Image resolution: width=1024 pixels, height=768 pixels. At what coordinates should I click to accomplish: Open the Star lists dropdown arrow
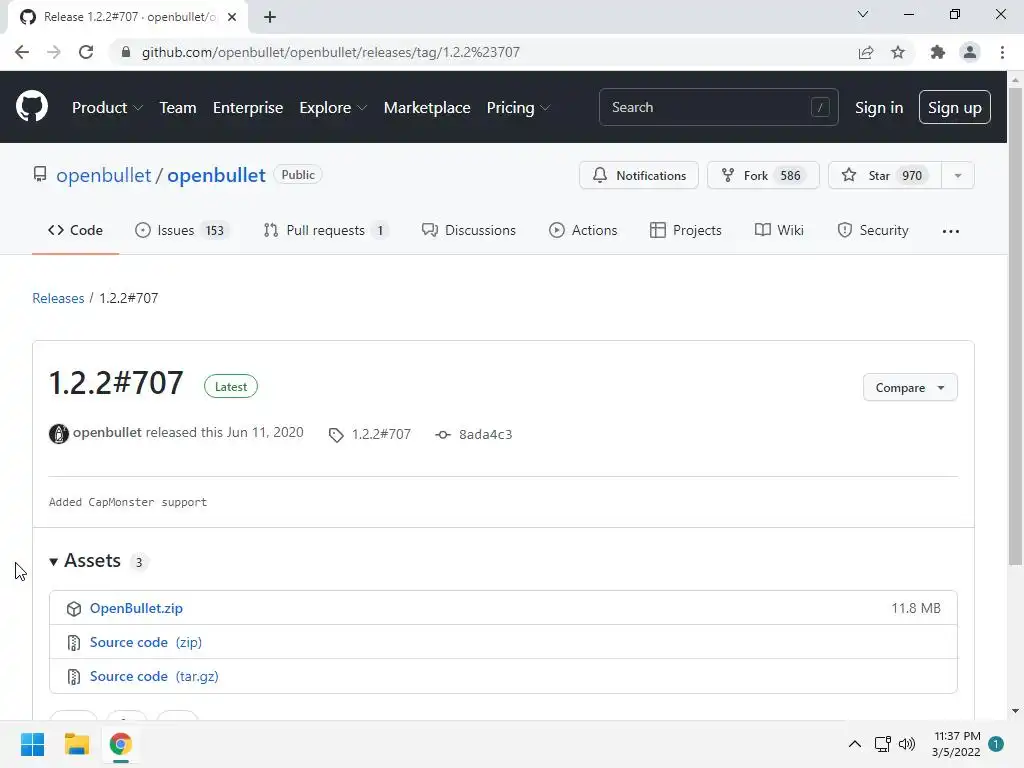[957, 175]
